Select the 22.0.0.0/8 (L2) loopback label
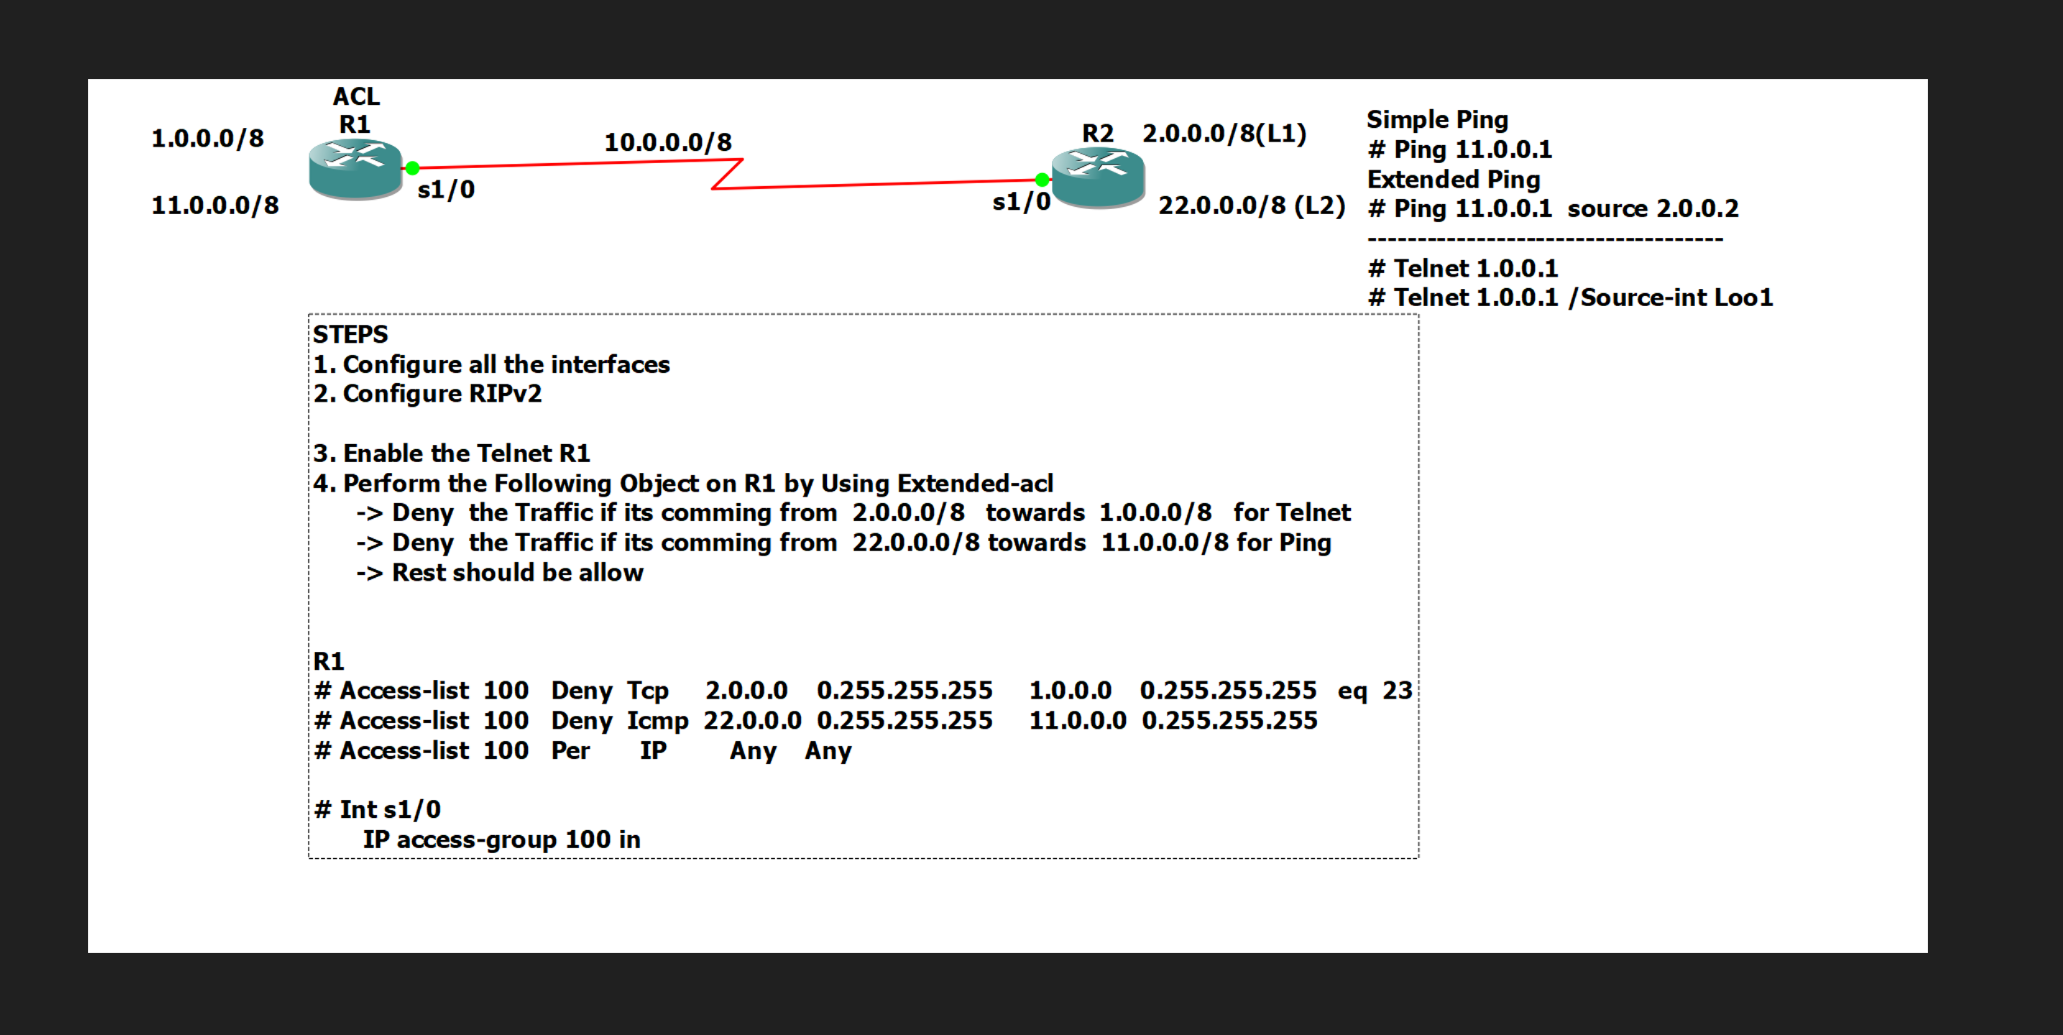The image size is (2063, 1035). 1251,205
